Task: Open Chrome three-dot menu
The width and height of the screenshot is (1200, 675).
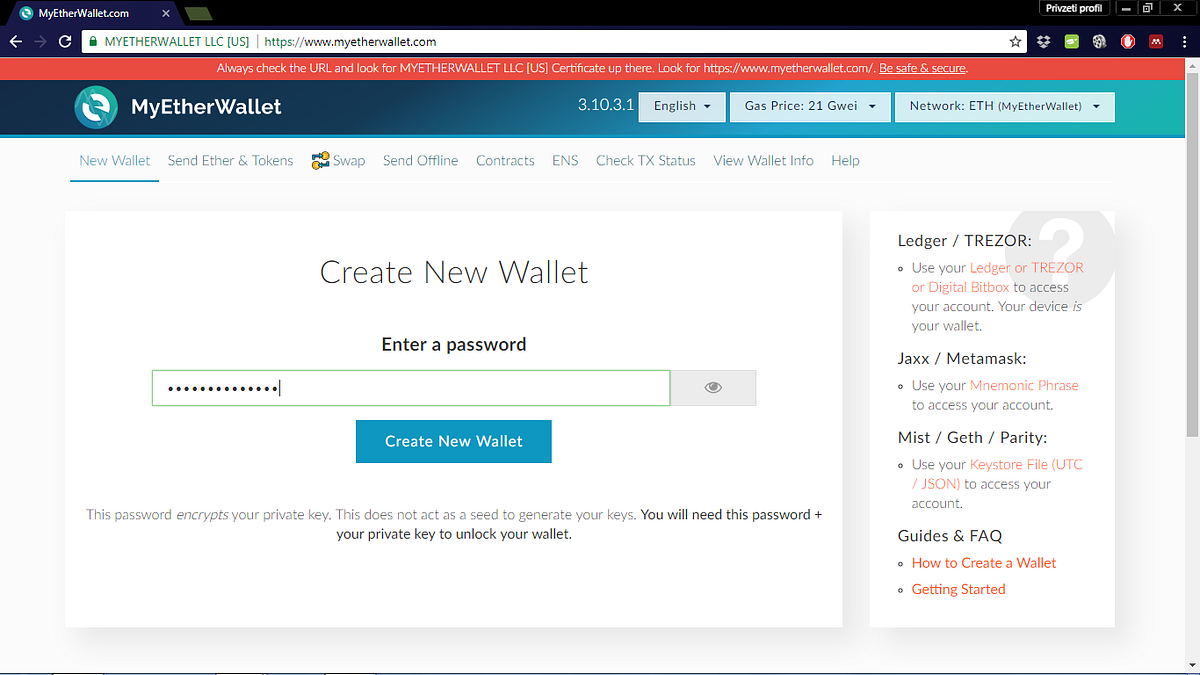Action: (1184, 42)
